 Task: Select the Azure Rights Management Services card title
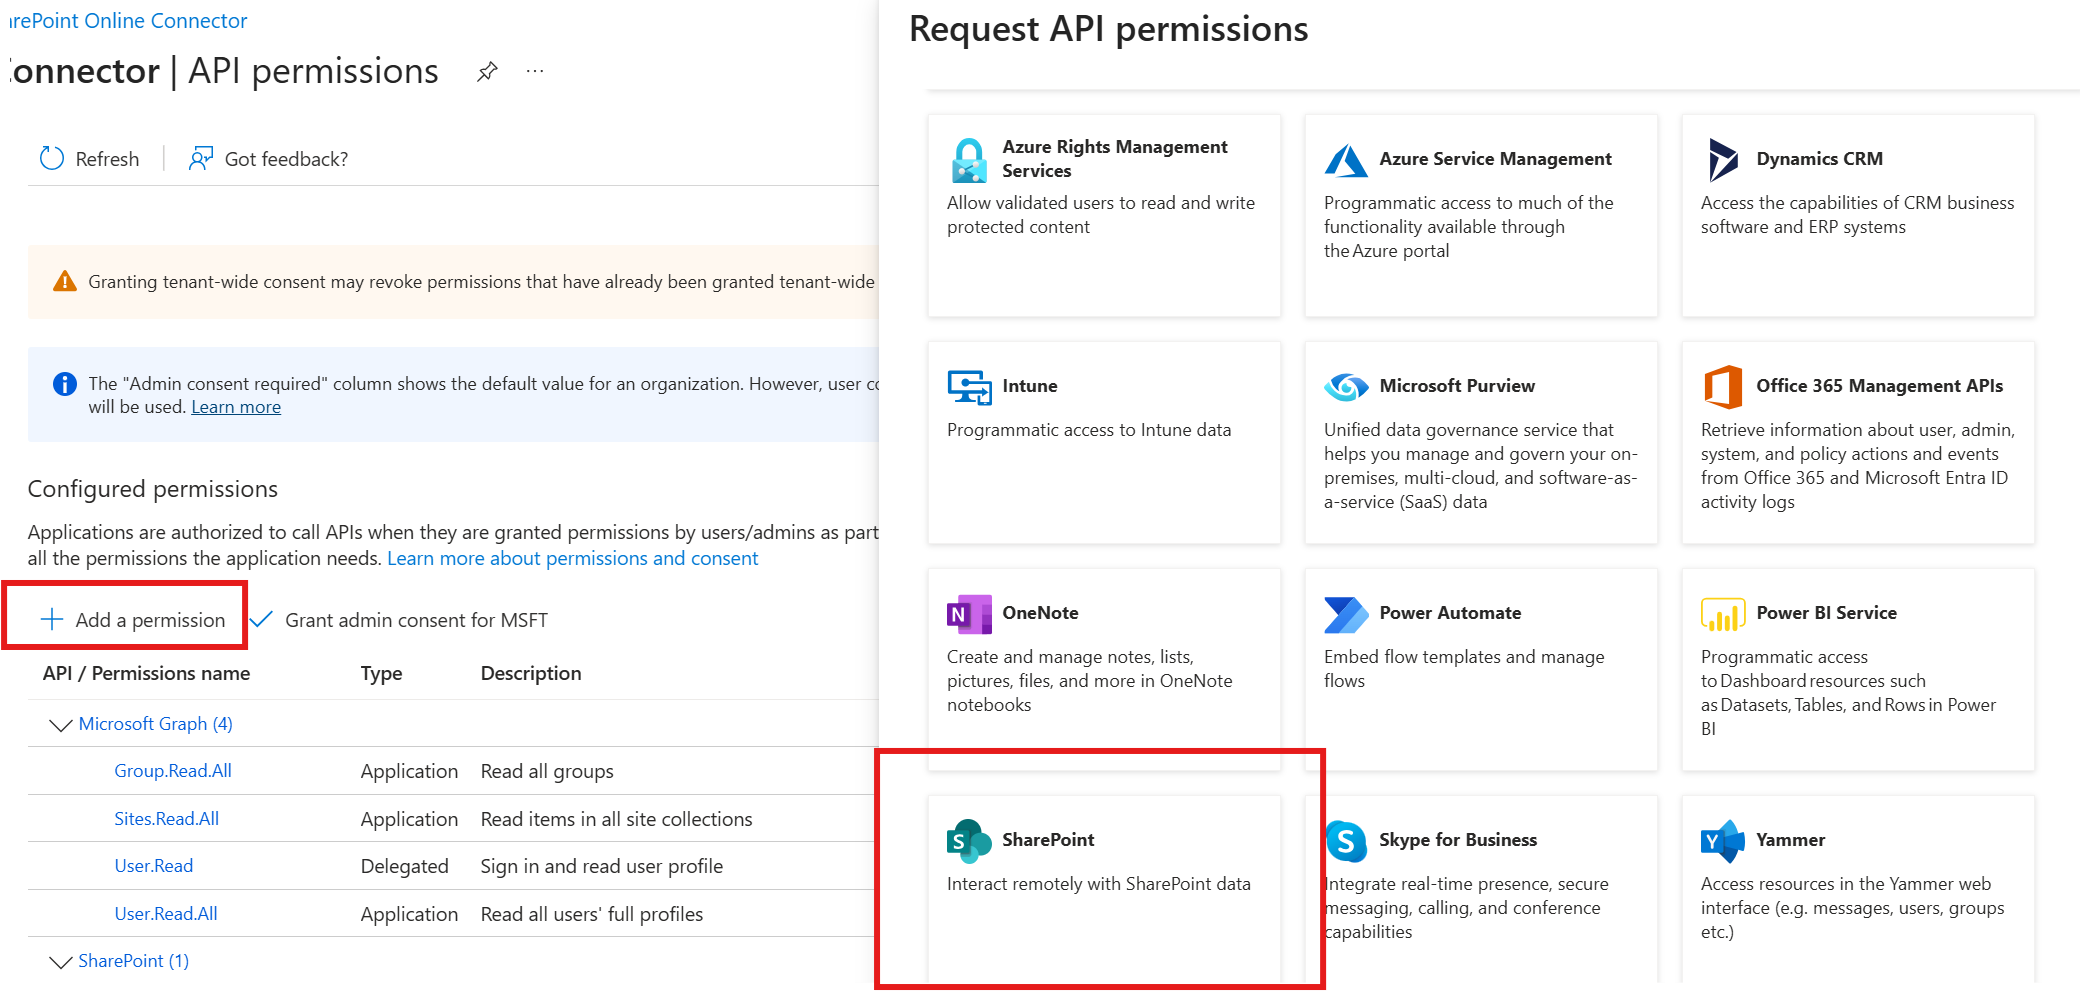click(1115, 159)
